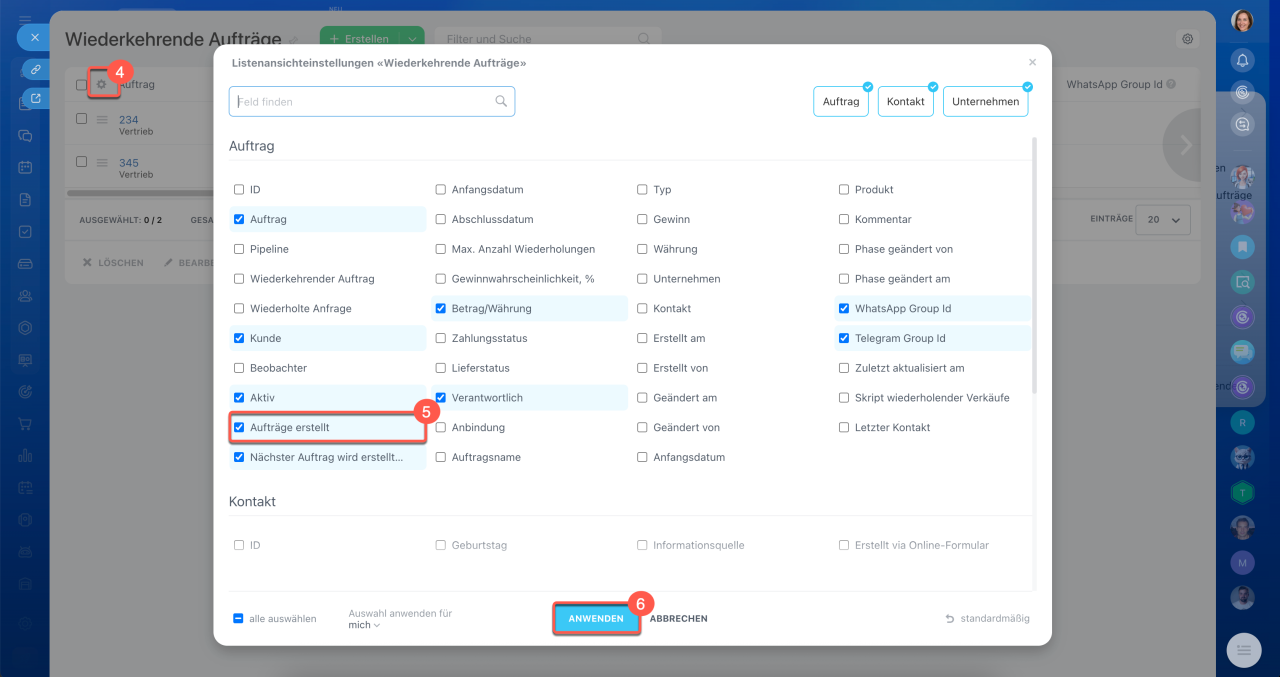
Task: Click the round right-arrow scroll button
Action: (1187, 145)
